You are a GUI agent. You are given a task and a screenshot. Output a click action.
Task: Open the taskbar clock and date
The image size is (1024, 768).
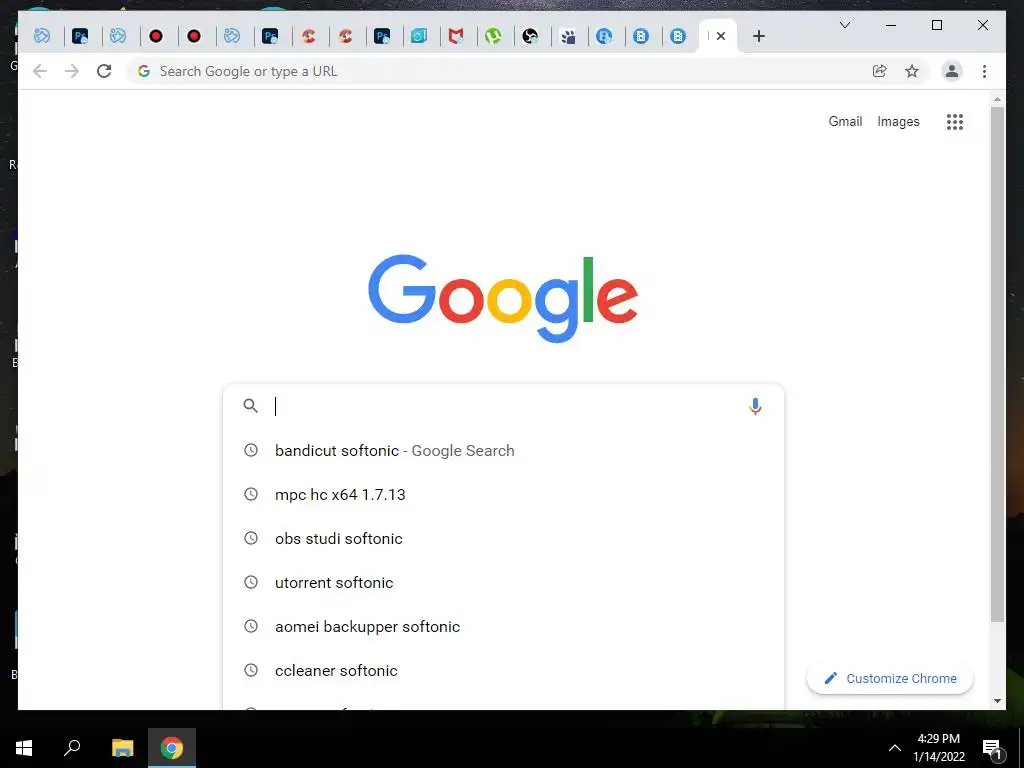[x=938, y=748]
